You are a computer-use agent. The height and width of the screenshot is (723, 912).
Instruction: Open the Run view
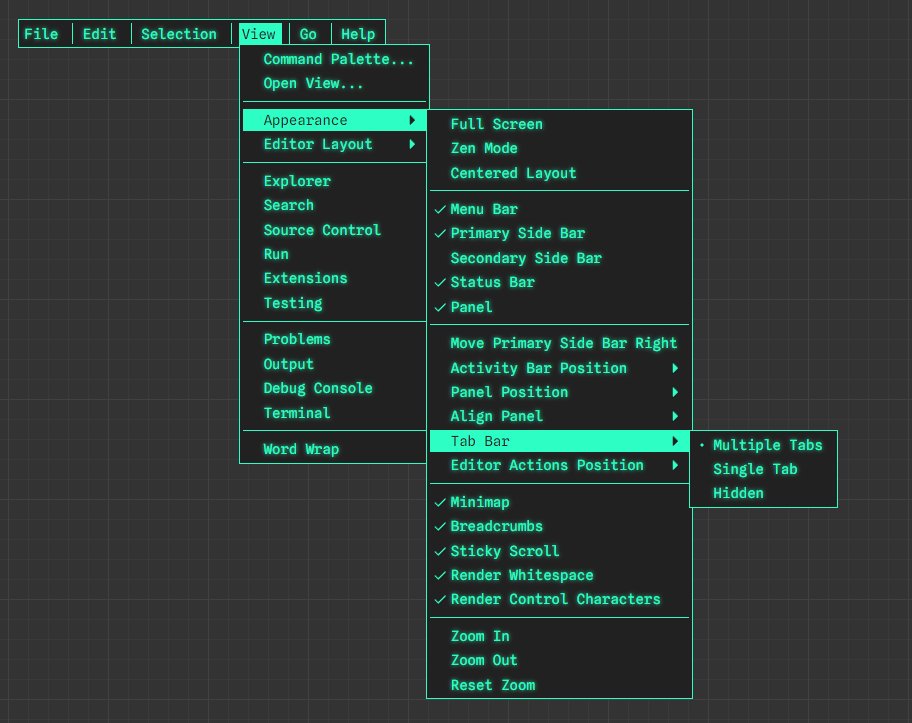coord(334,254)
